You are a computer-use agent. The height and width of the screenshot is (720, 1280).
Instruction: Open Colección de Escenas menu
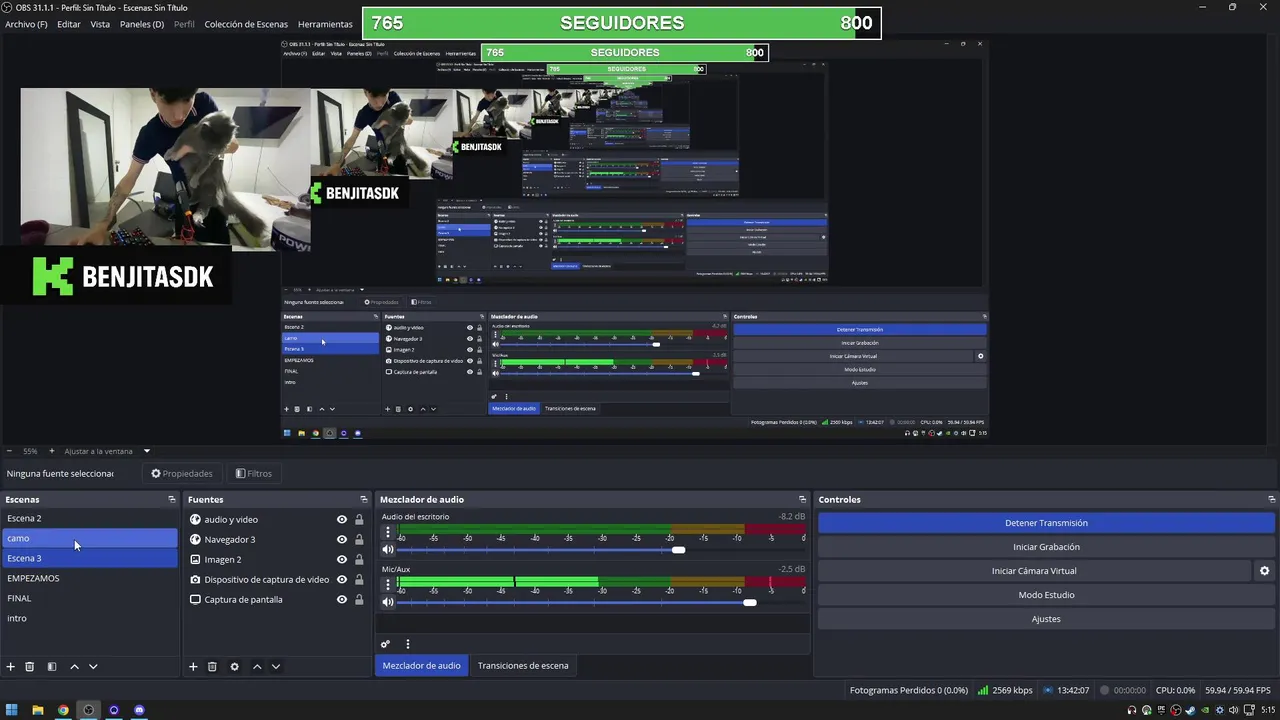coord(246,24)
